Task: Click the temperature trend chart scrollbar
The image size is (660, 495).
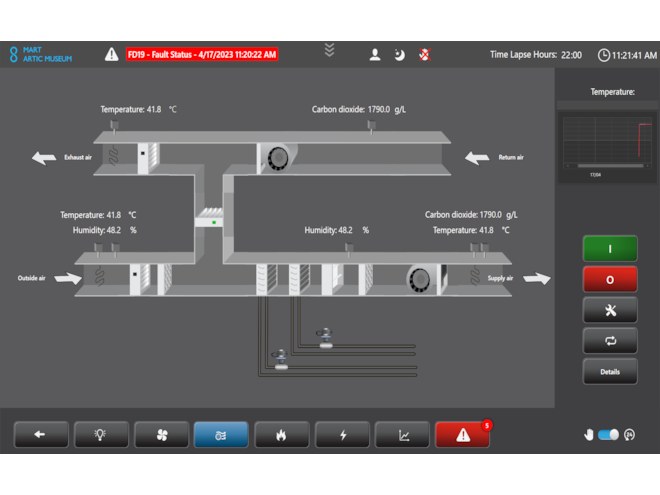Action: coord(609,166)
